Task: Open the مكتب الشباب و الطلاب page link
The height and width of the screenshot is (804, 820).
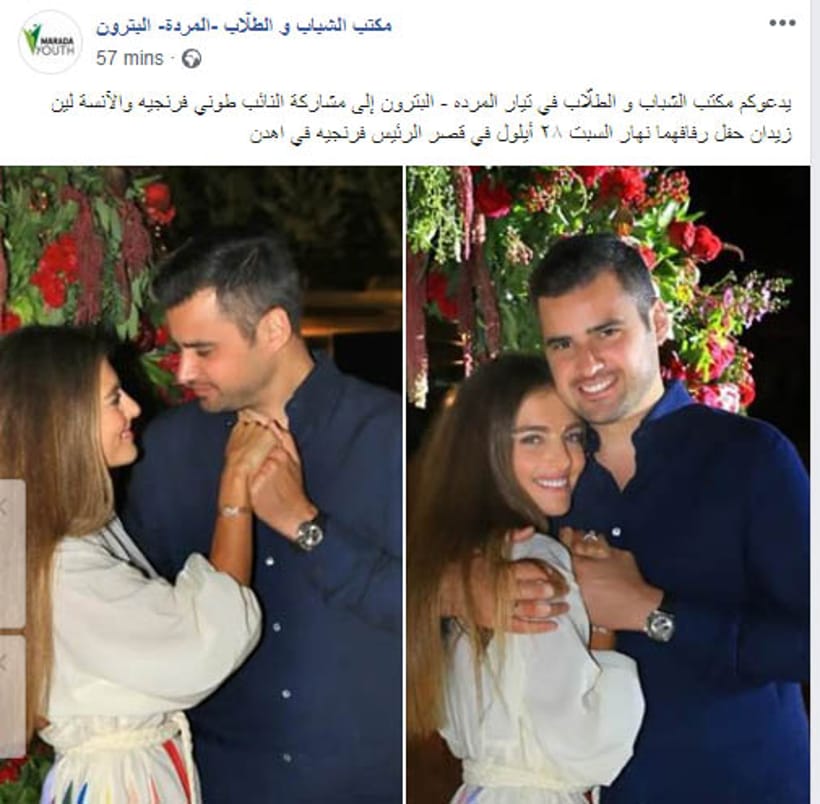Action: tap(243, 25)
